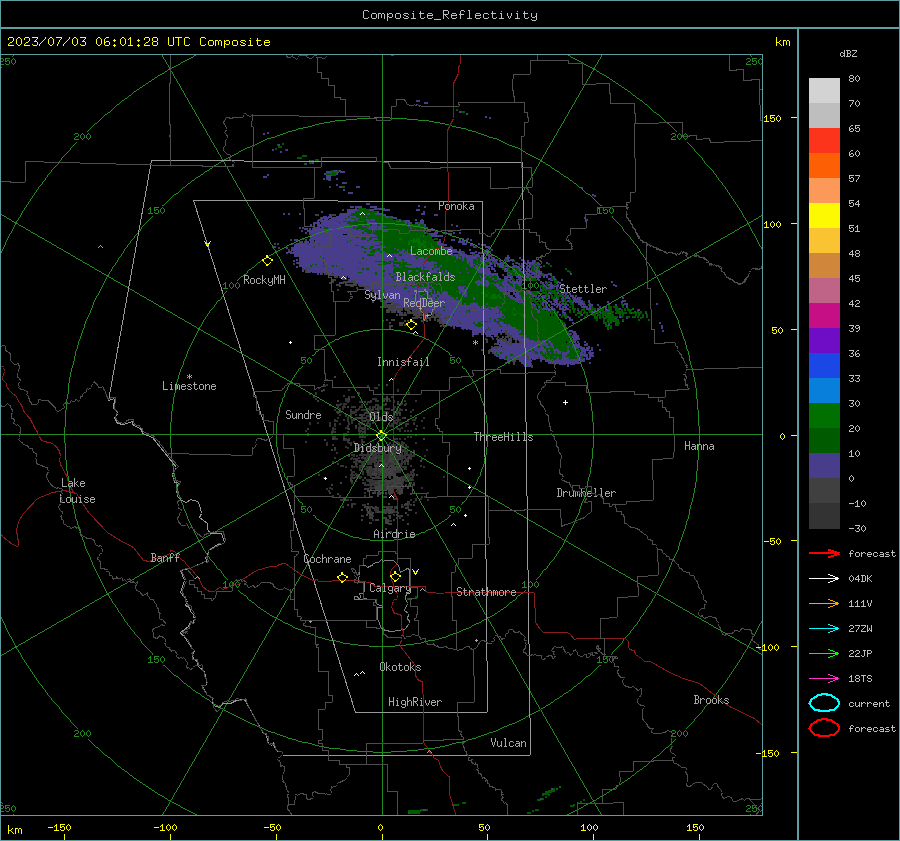Click the slate-purple 10-0 dBZ swatch
This screenshot has width=900, height=841.
[824, 465]
